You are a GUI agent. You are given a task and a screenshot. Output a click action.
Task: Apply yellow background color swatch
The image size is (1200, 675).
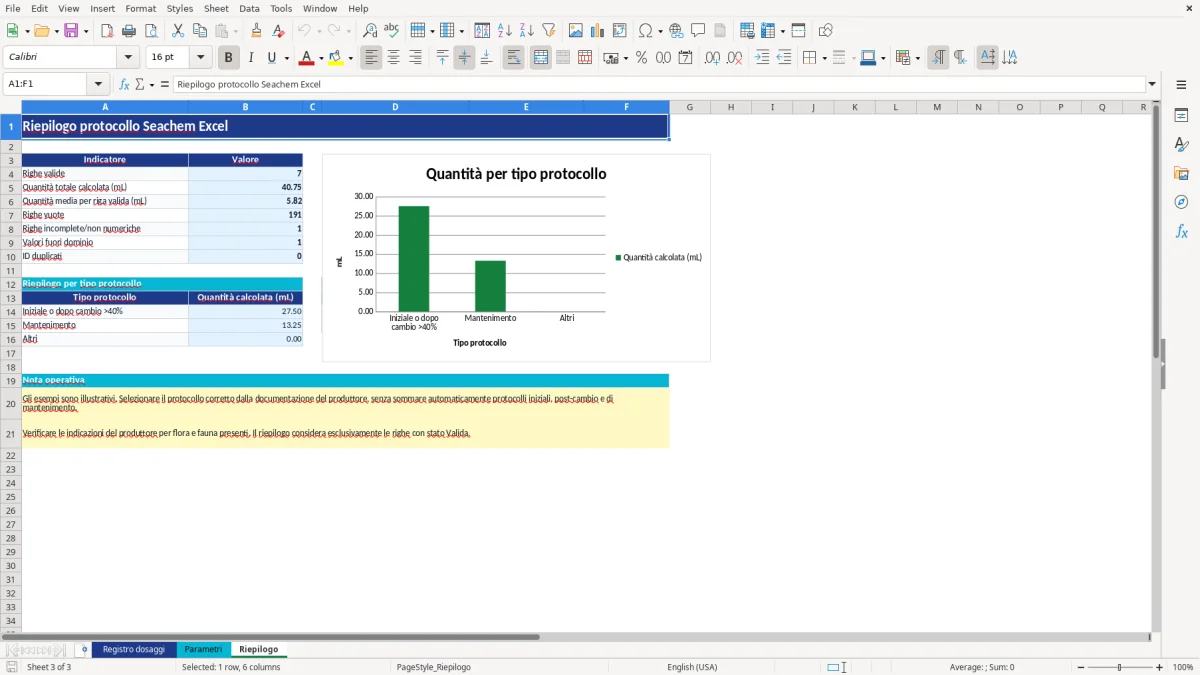pyautogui.click(x=336, y=58)
